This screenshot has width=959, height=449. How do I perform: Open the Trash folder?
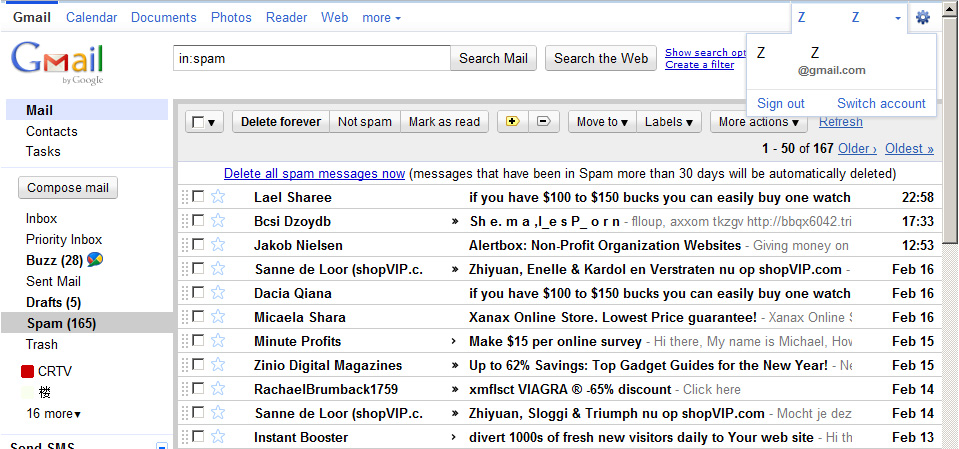(x=42, y=344)
